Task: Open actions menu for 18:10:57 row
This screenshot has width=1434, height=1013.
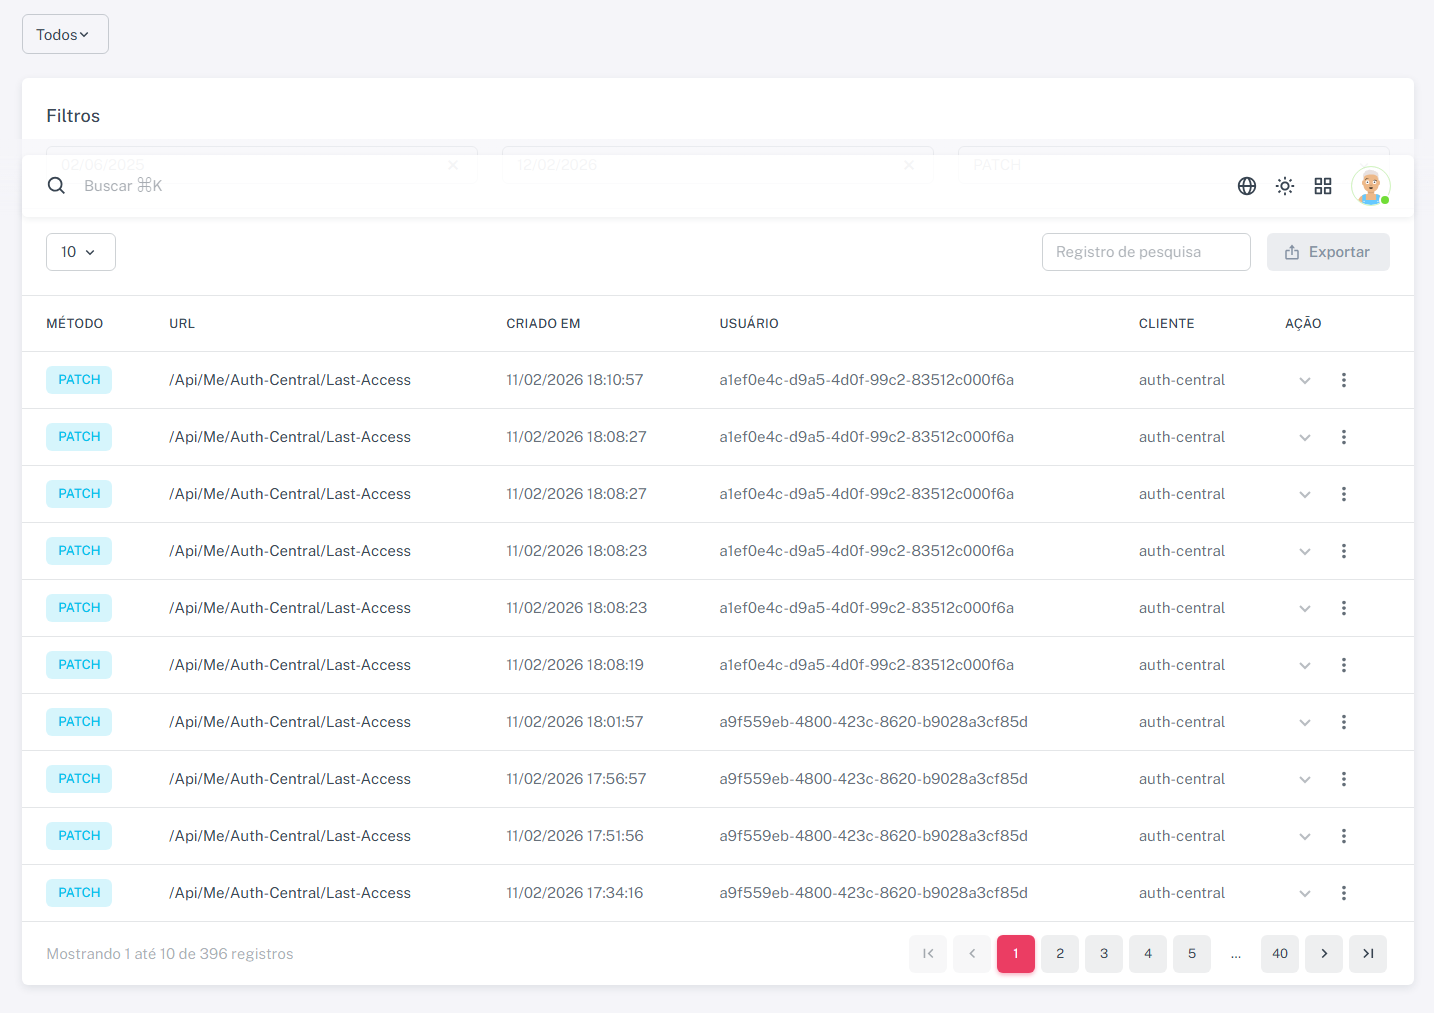Action: tap(1344, 380)
